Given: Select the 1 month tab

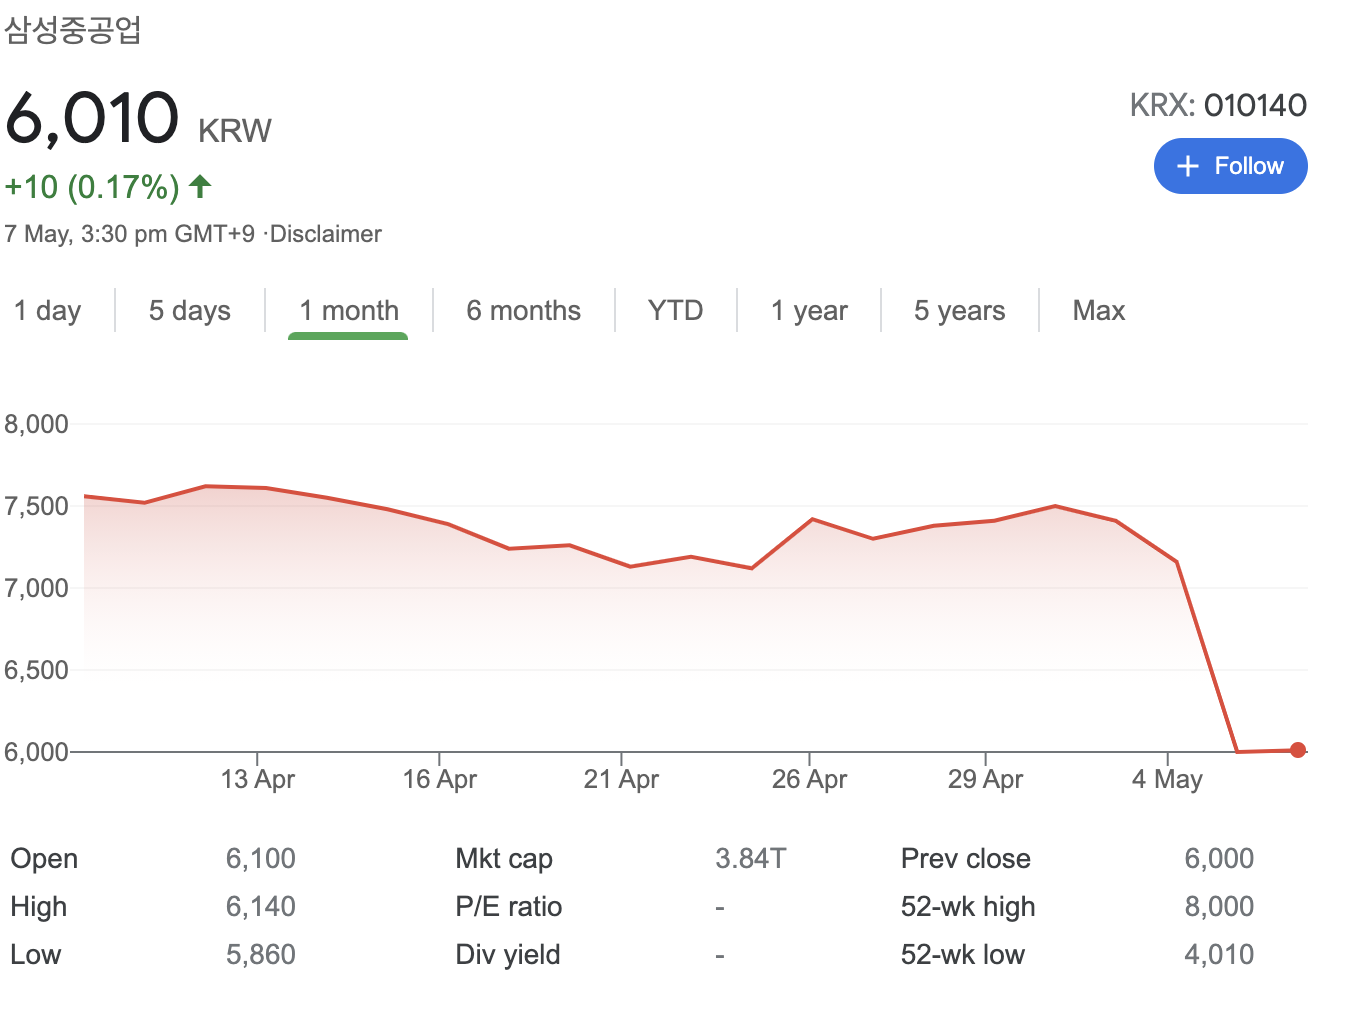Looking at the screenshot, I should pos(349,311).
